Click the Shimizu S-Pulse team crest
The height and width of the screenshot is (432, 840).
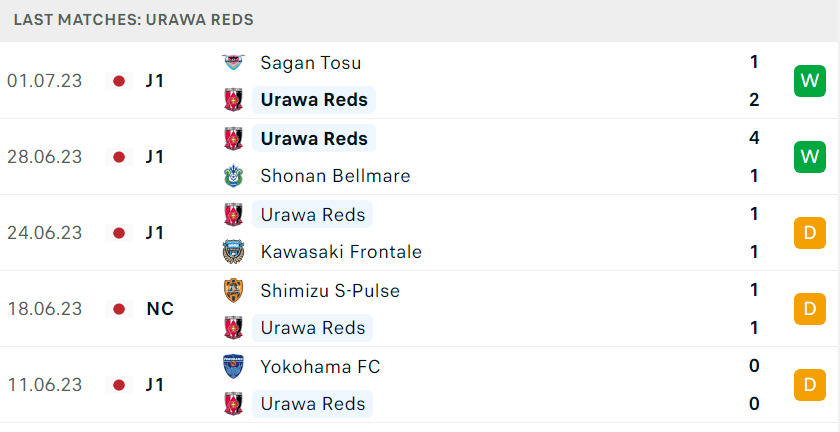pos(234,291)
